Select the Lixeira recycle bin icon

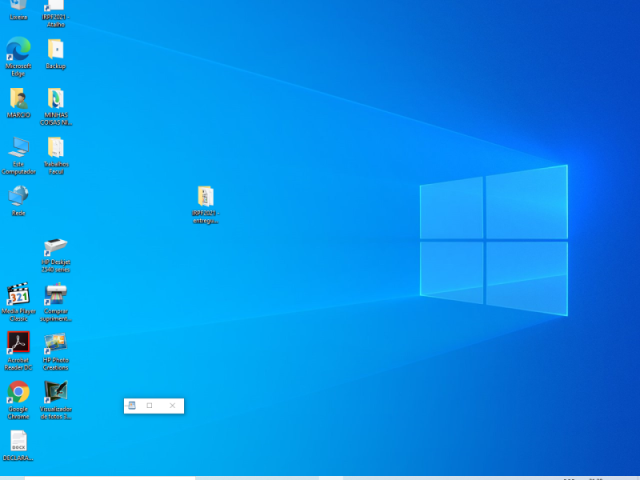click(18, 8)
